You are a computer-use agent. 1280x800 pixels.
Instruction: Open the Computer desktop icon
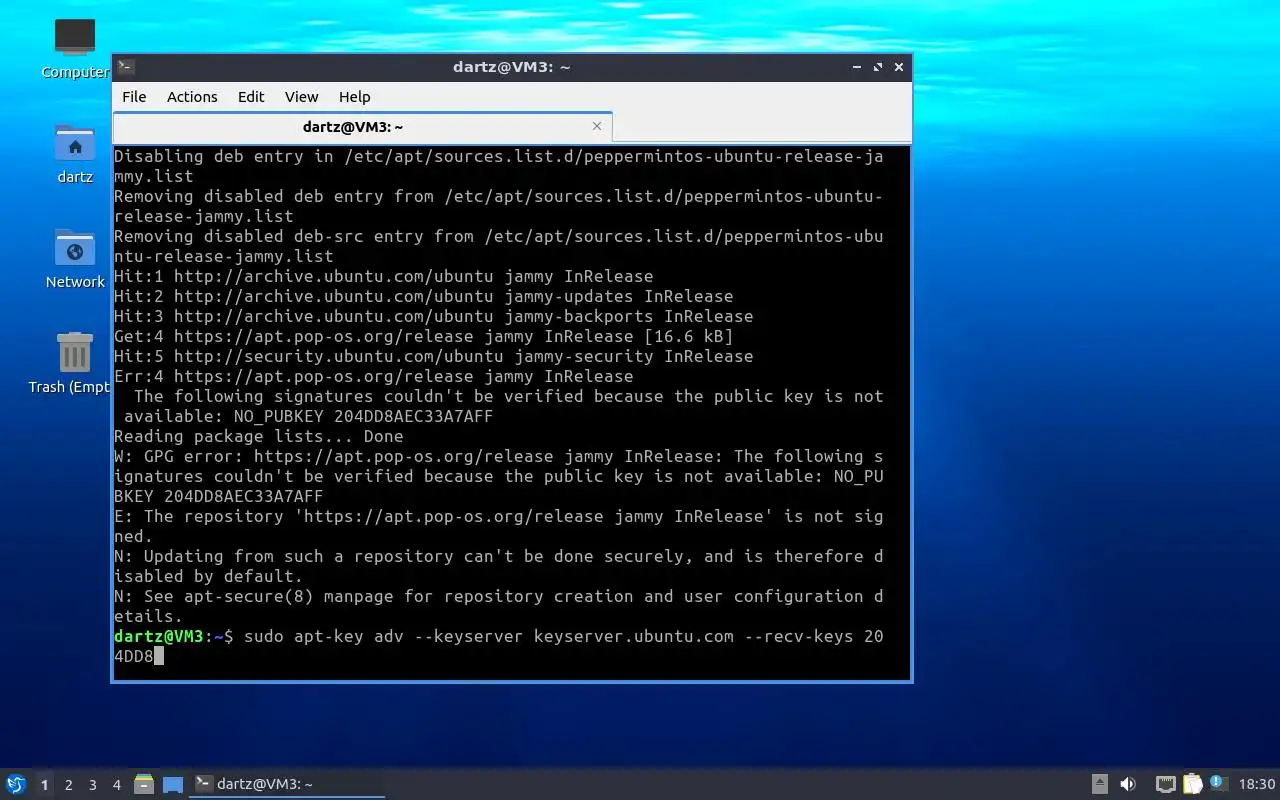pyautogui.click(x=75, y=48)
